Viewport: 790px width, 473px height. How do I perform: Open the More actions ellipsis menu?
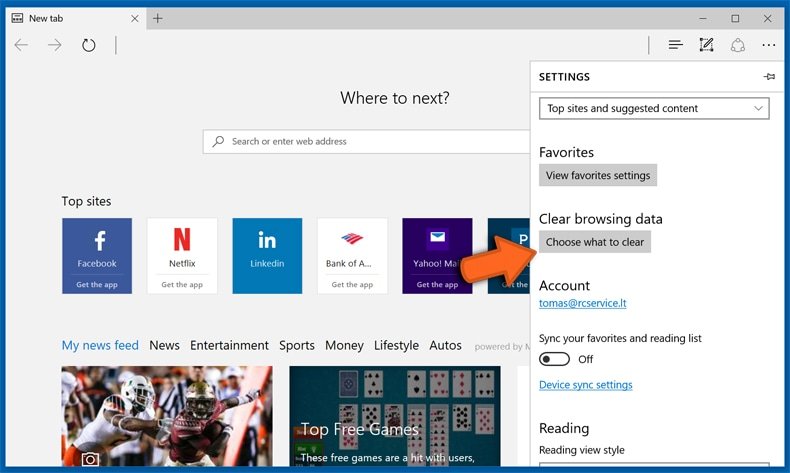[769, 45]
